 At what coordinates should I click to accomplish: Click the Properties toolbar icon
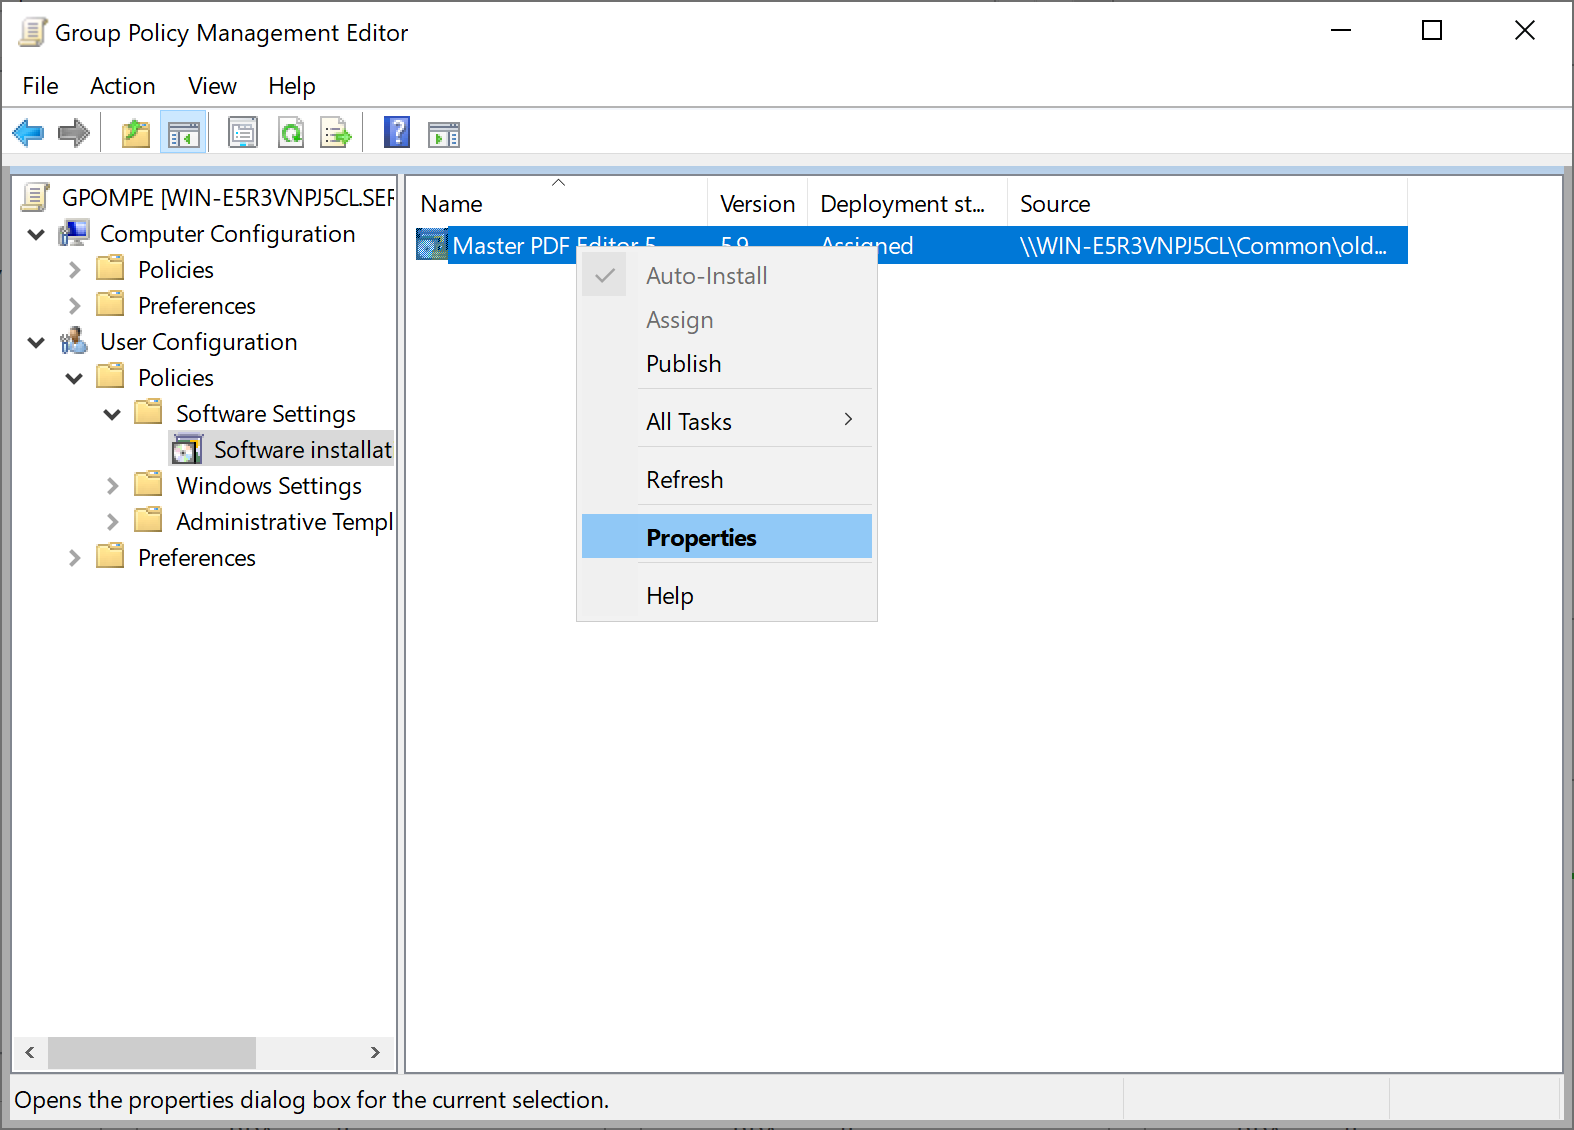[x=243, y=133]
